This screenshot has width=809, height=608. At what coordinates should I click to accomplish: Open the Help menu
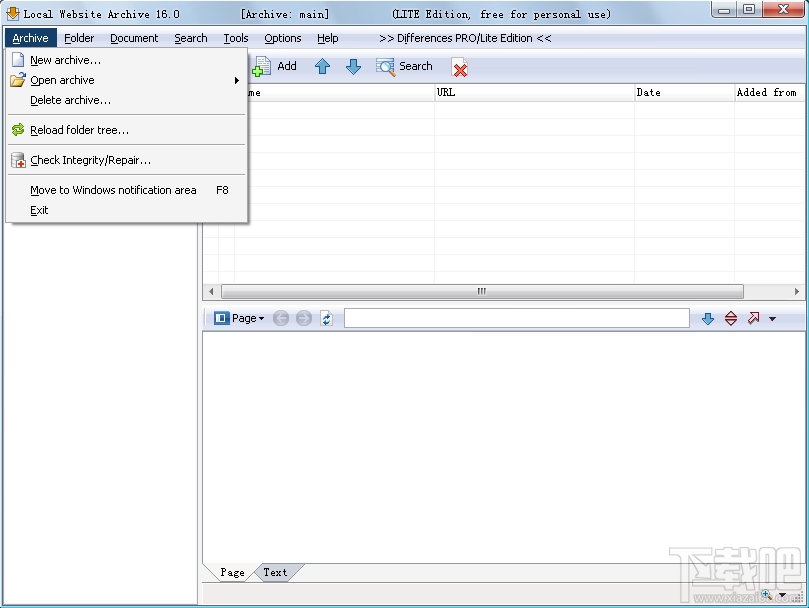(x=328, y=38)
